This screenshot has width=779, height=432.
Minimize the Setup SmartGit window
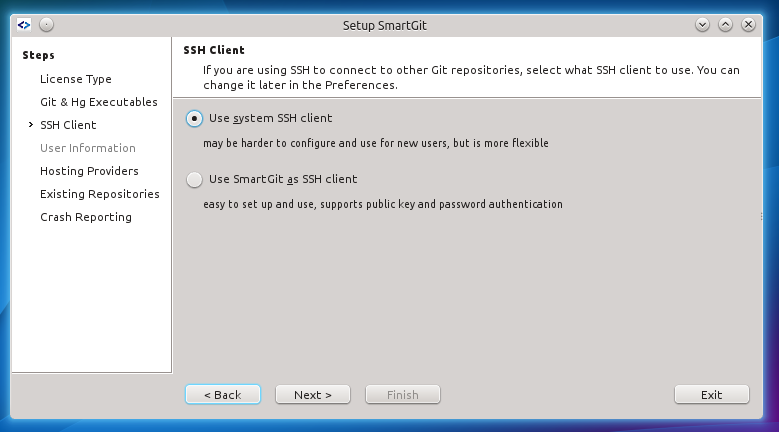(x=702, y=23)
